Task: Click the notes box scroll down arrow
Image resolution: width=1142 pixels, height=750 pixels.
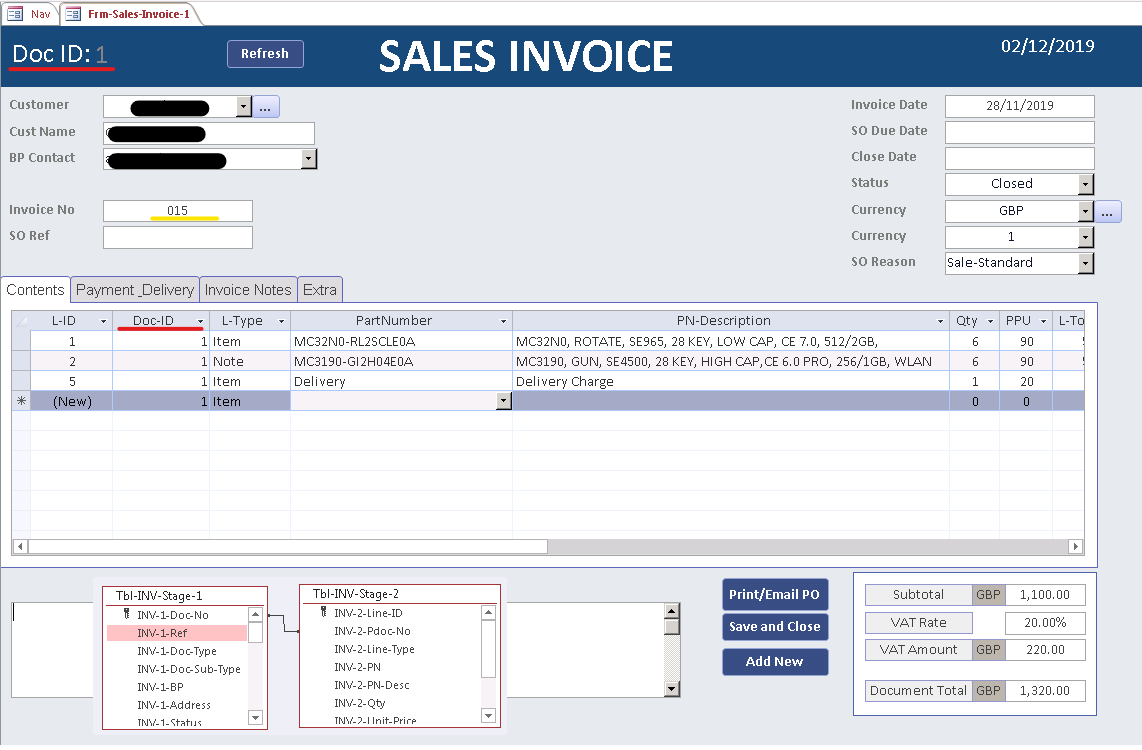Action: click(x=672, y=689)
